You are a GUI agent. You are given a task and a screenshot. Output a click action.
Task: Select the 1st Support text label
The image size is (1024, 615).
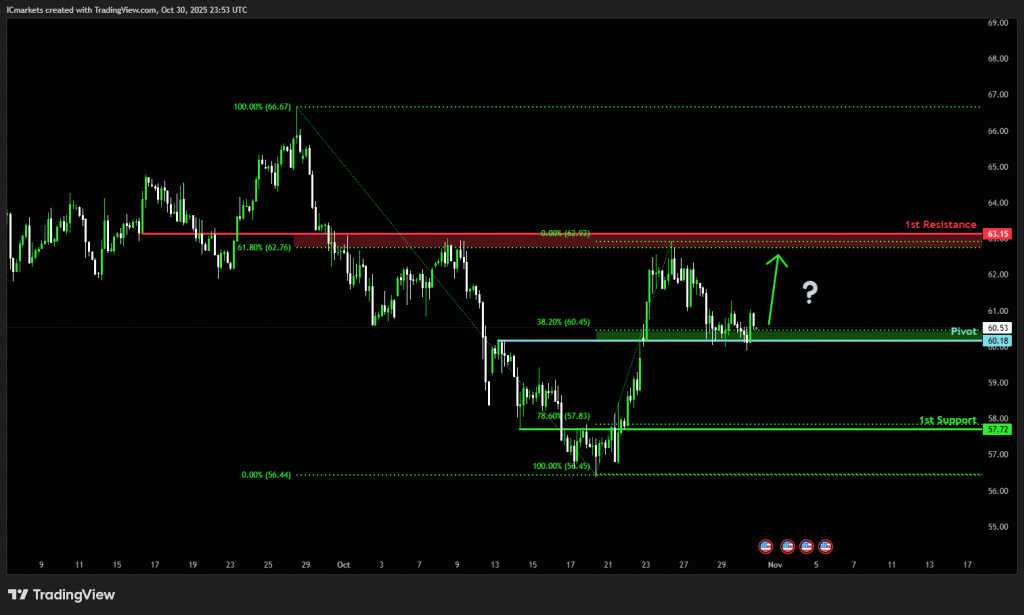(947, 420)
